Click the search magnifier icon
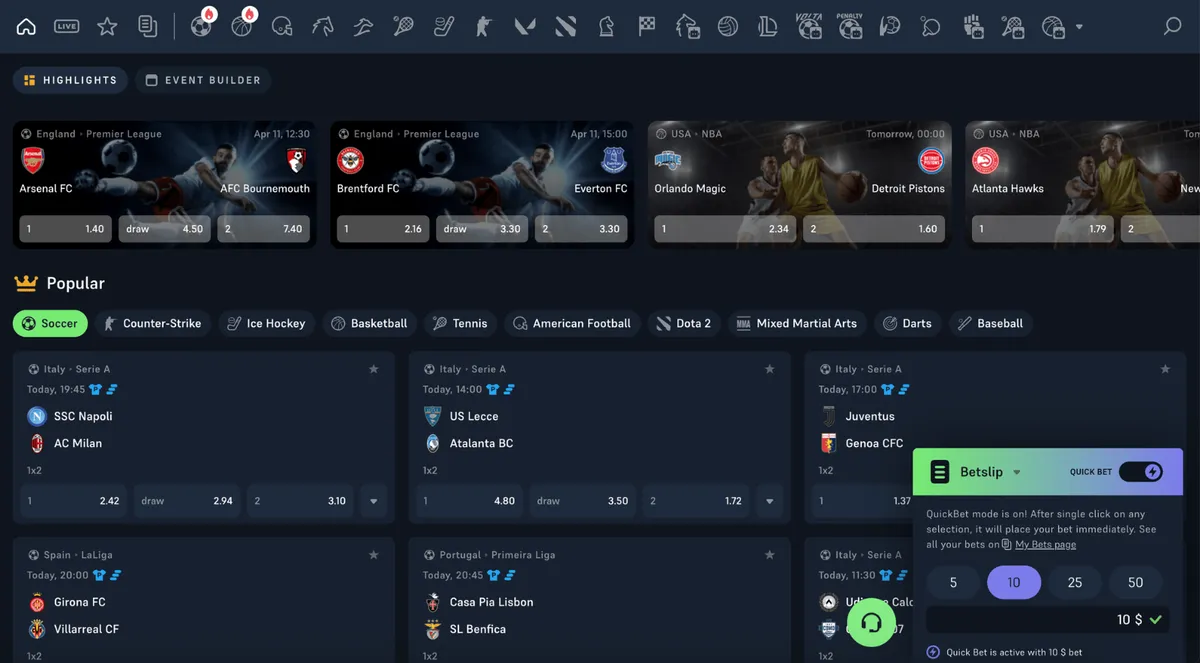Screen dimensions: 1200x663 pos(1172,27)
